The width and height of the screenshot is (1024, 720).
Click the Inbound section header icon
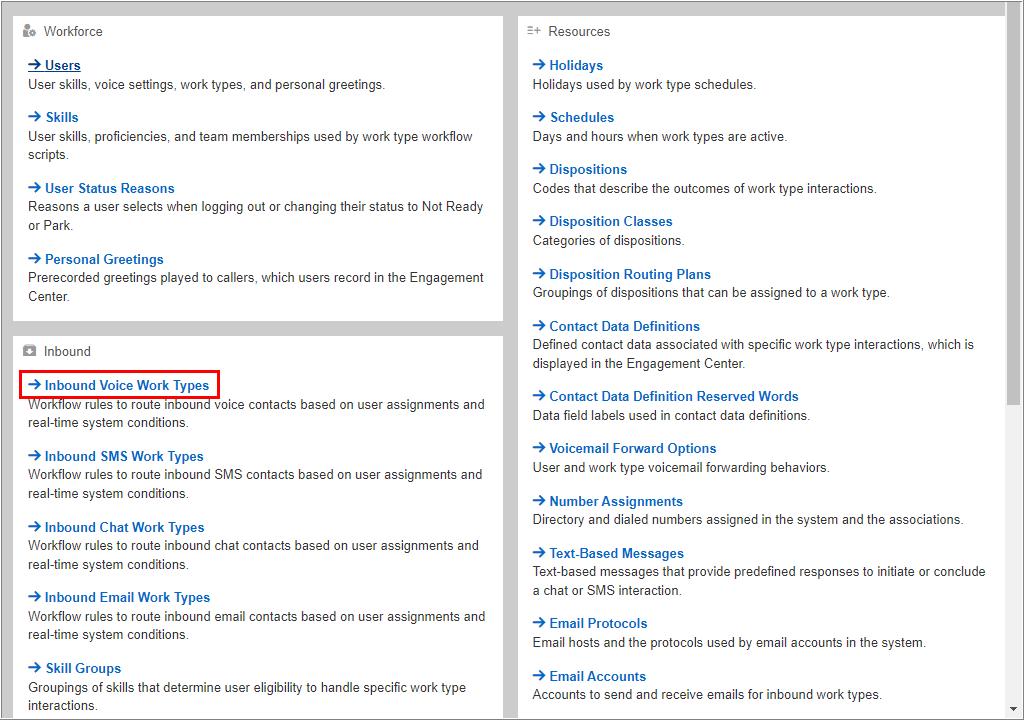(30, 351)
